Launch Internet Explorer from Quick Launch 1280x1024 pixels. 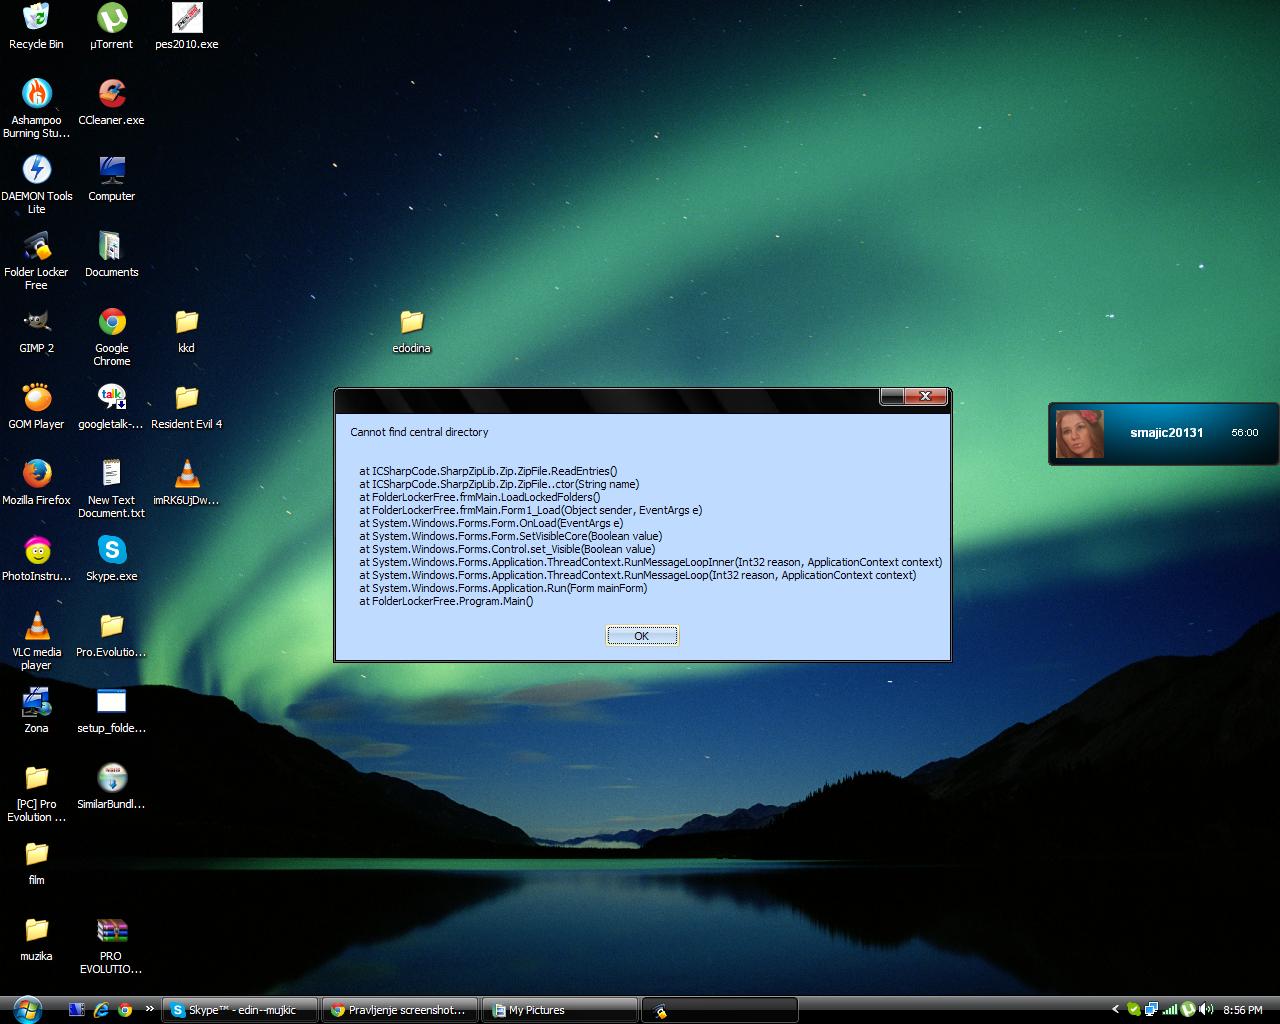tap(101, 1010)
